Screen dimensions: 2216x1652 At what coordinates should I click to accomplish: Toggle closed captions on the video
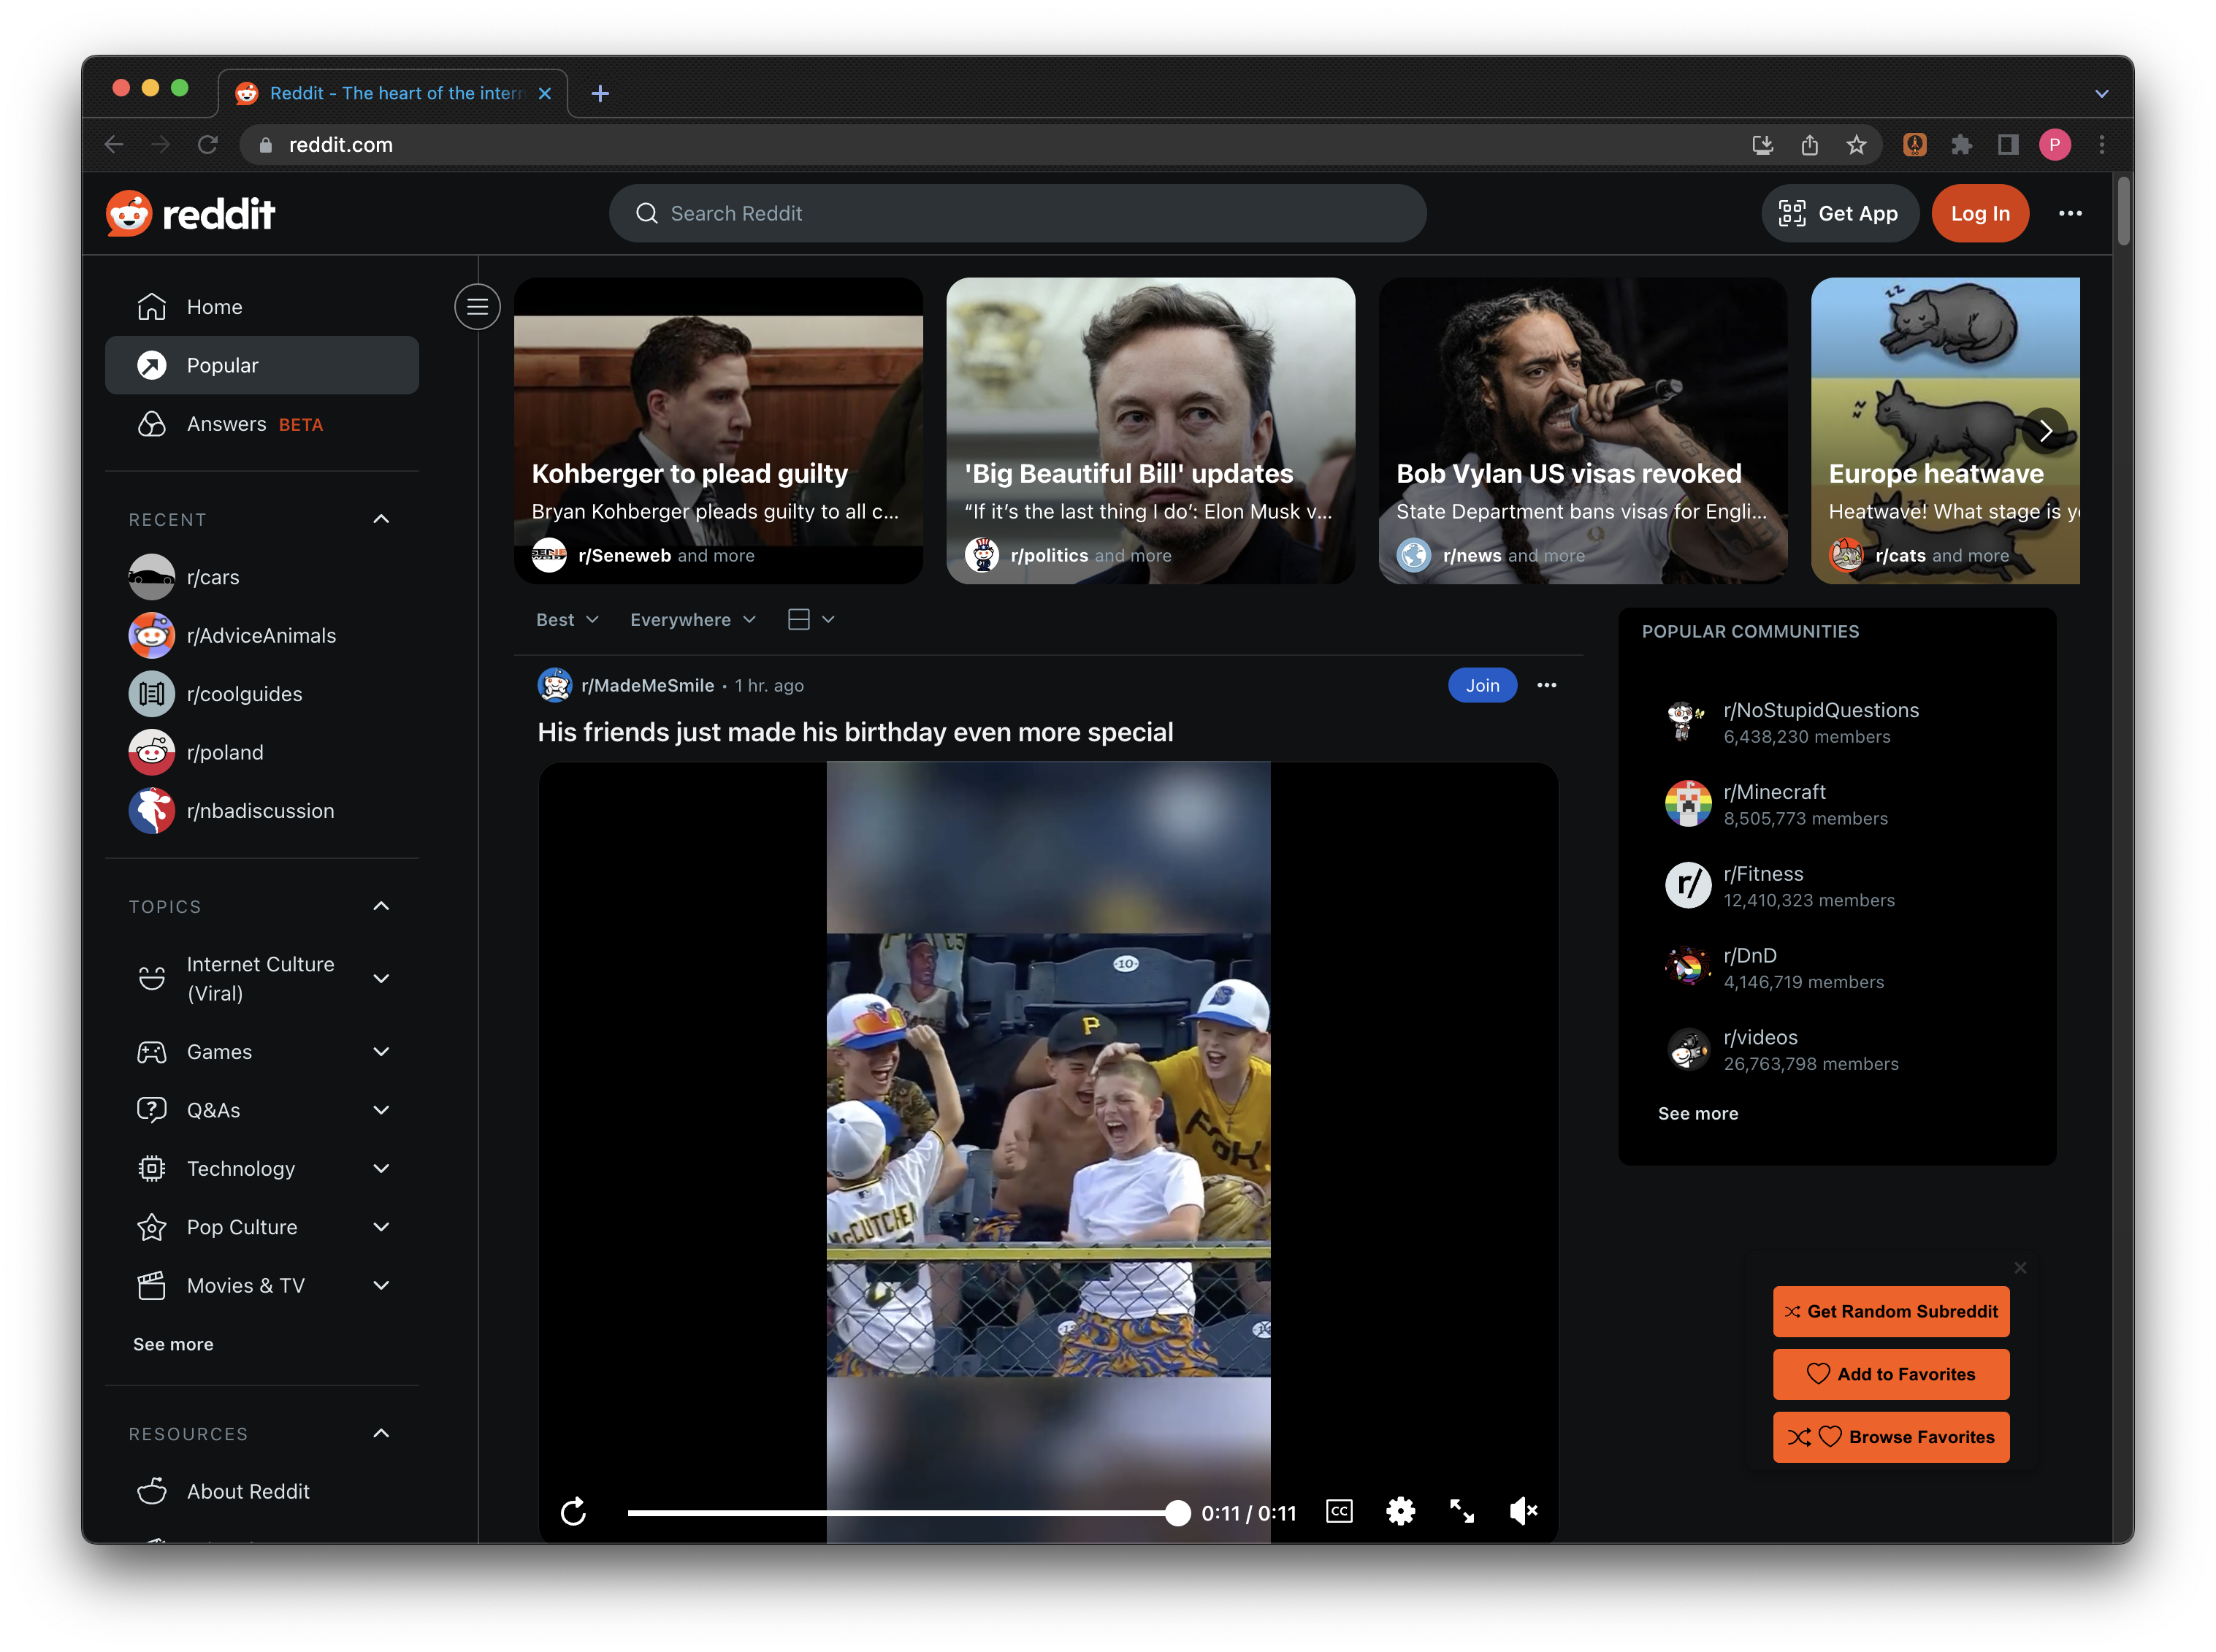click(x=1339, y=1511)
